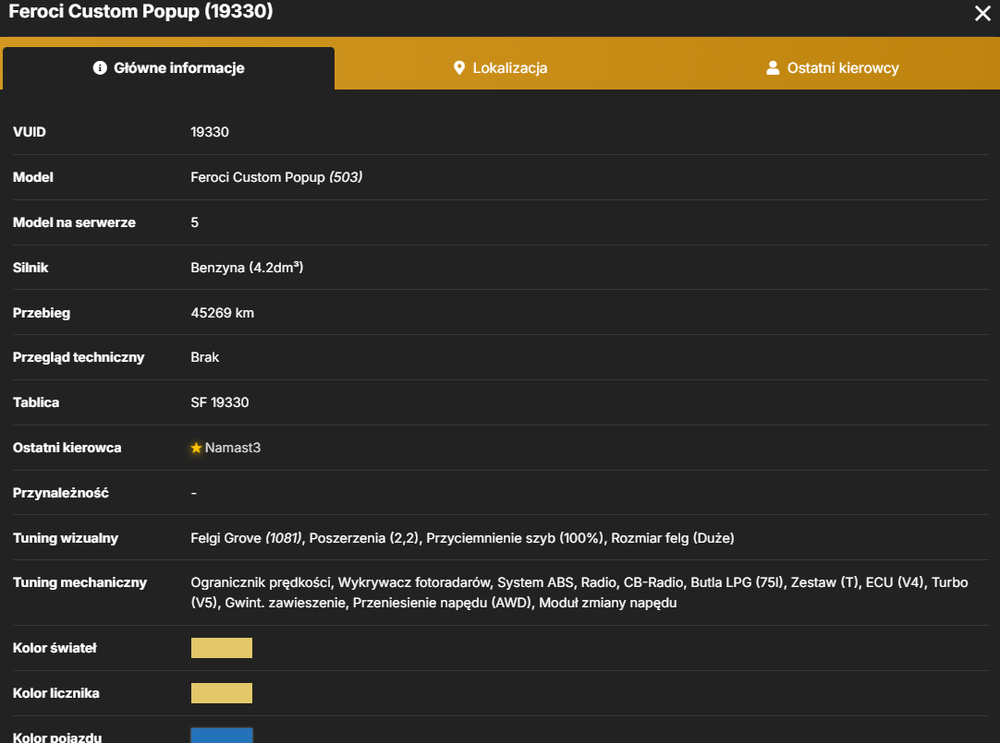1000x743 pixels.
Task: Click the person icon for Ostatni kierowcy
Action: 772,68
